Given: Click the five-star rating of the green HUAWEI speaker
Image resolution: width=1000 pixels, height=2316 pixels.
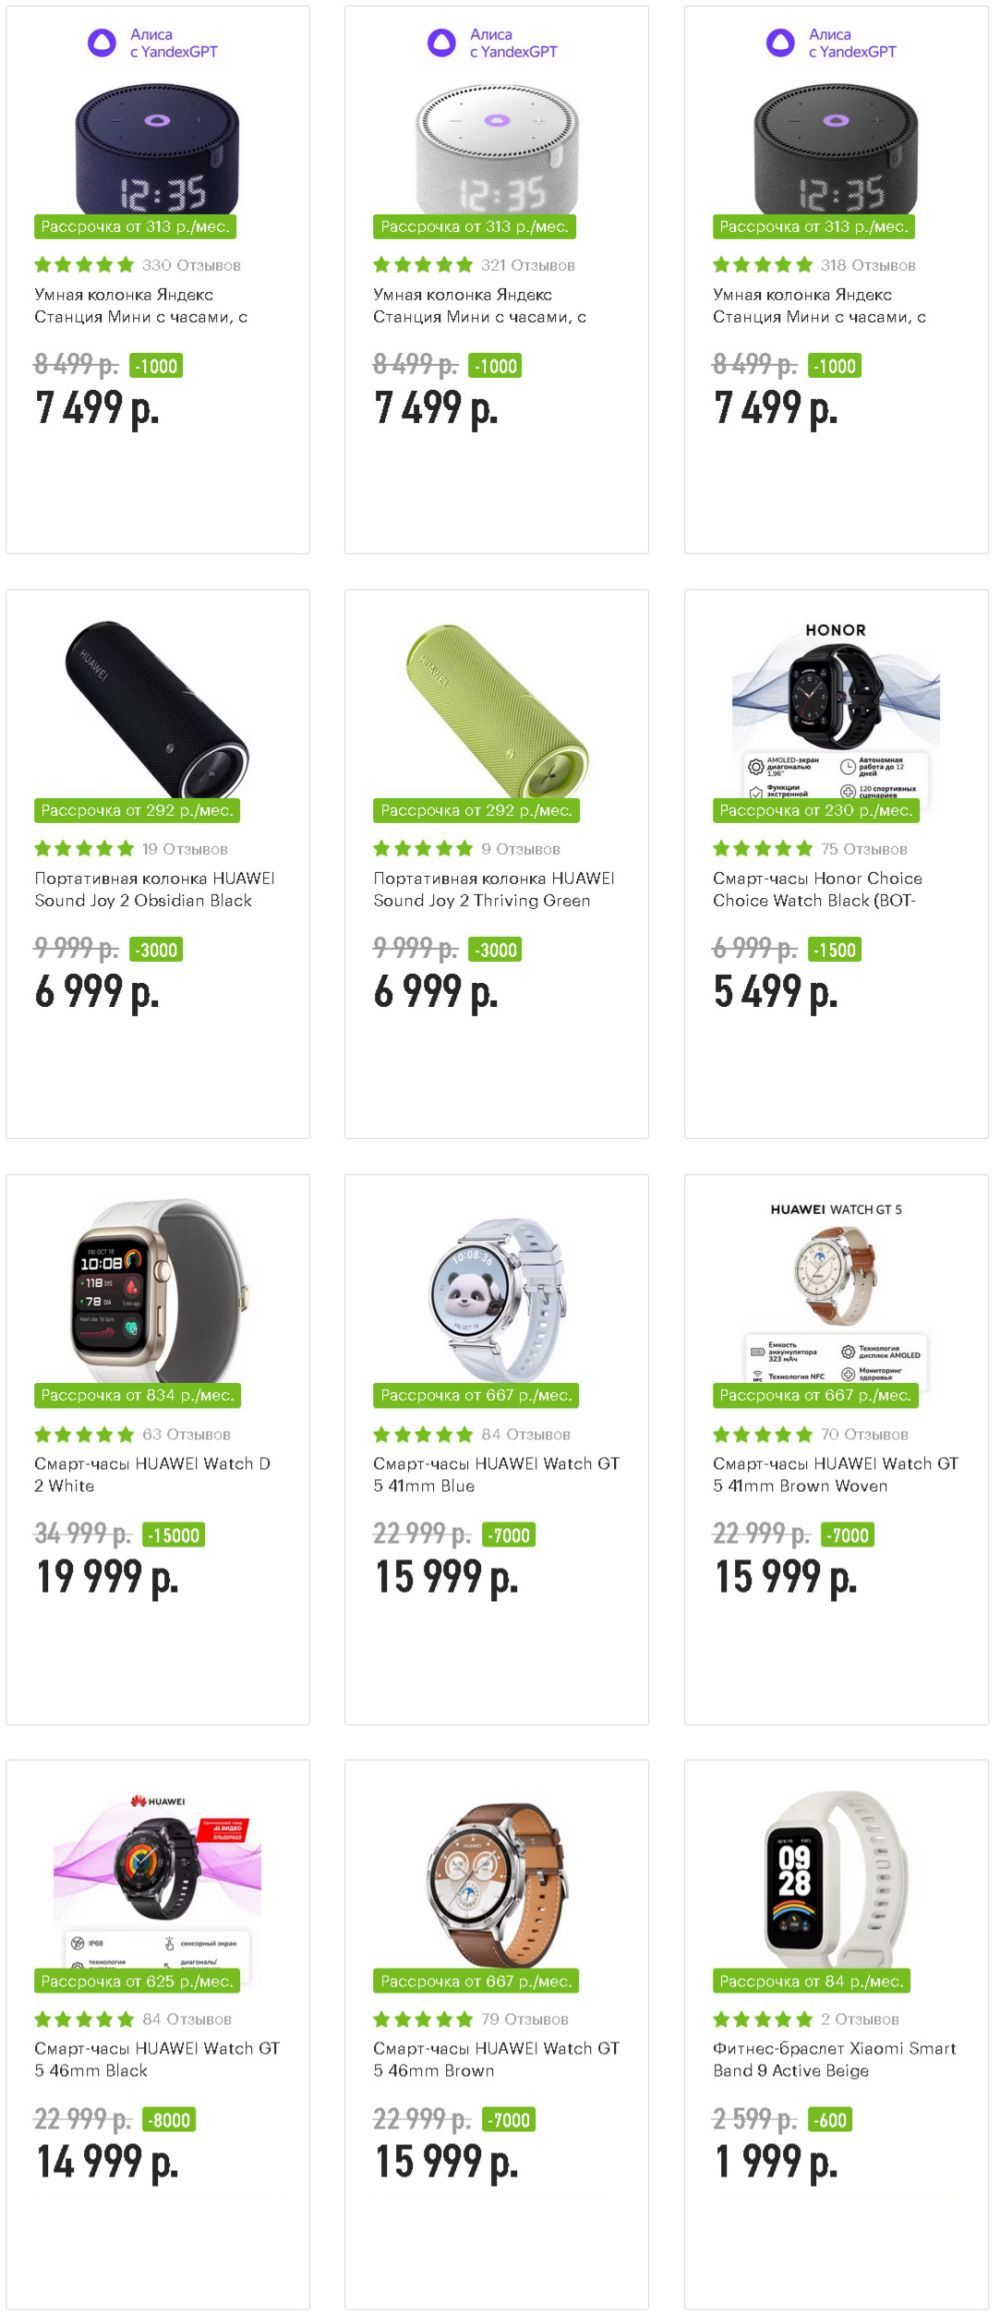Looking at the screenshot, I should [x=422, y=849].
